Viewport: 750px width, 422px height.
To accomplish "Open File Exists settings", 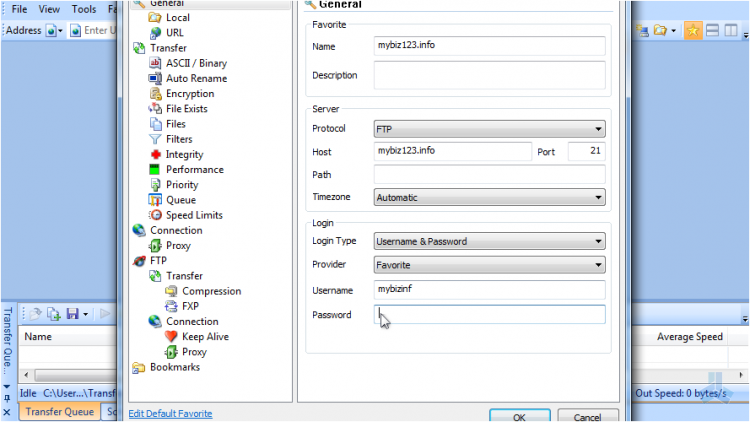I will (x=187, y=109).
